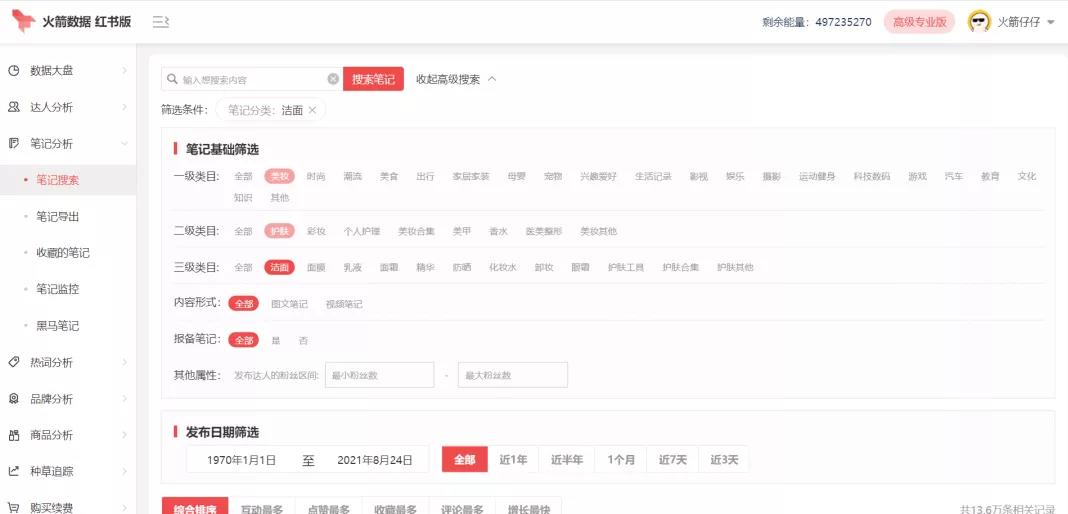Click the 商品分析 icon

click(14, 435)
